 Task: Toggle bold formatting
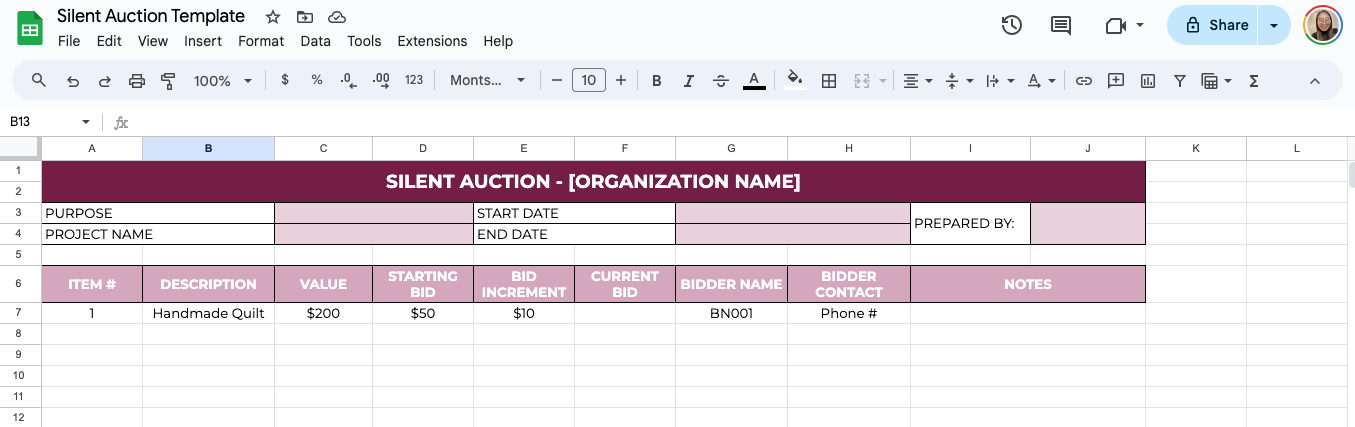point(657,81)
